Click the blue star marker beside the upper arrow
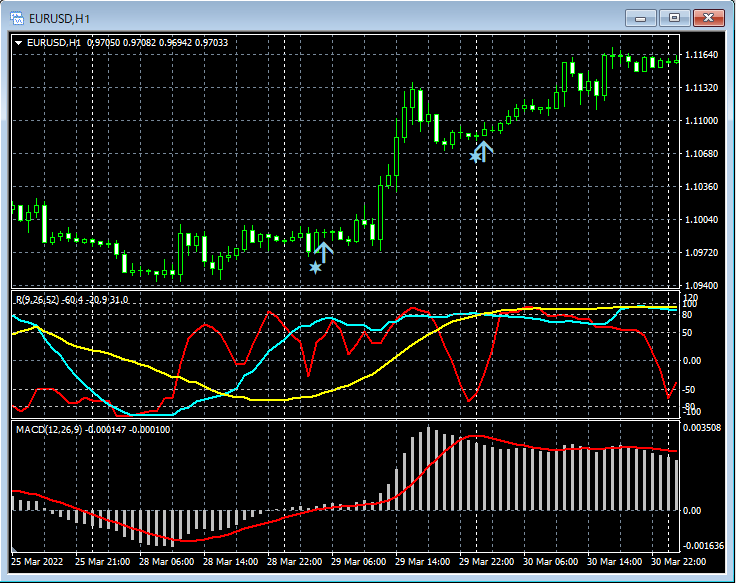Image resolution: width=736 pixels, height=583 pixels. click(474, 157)
